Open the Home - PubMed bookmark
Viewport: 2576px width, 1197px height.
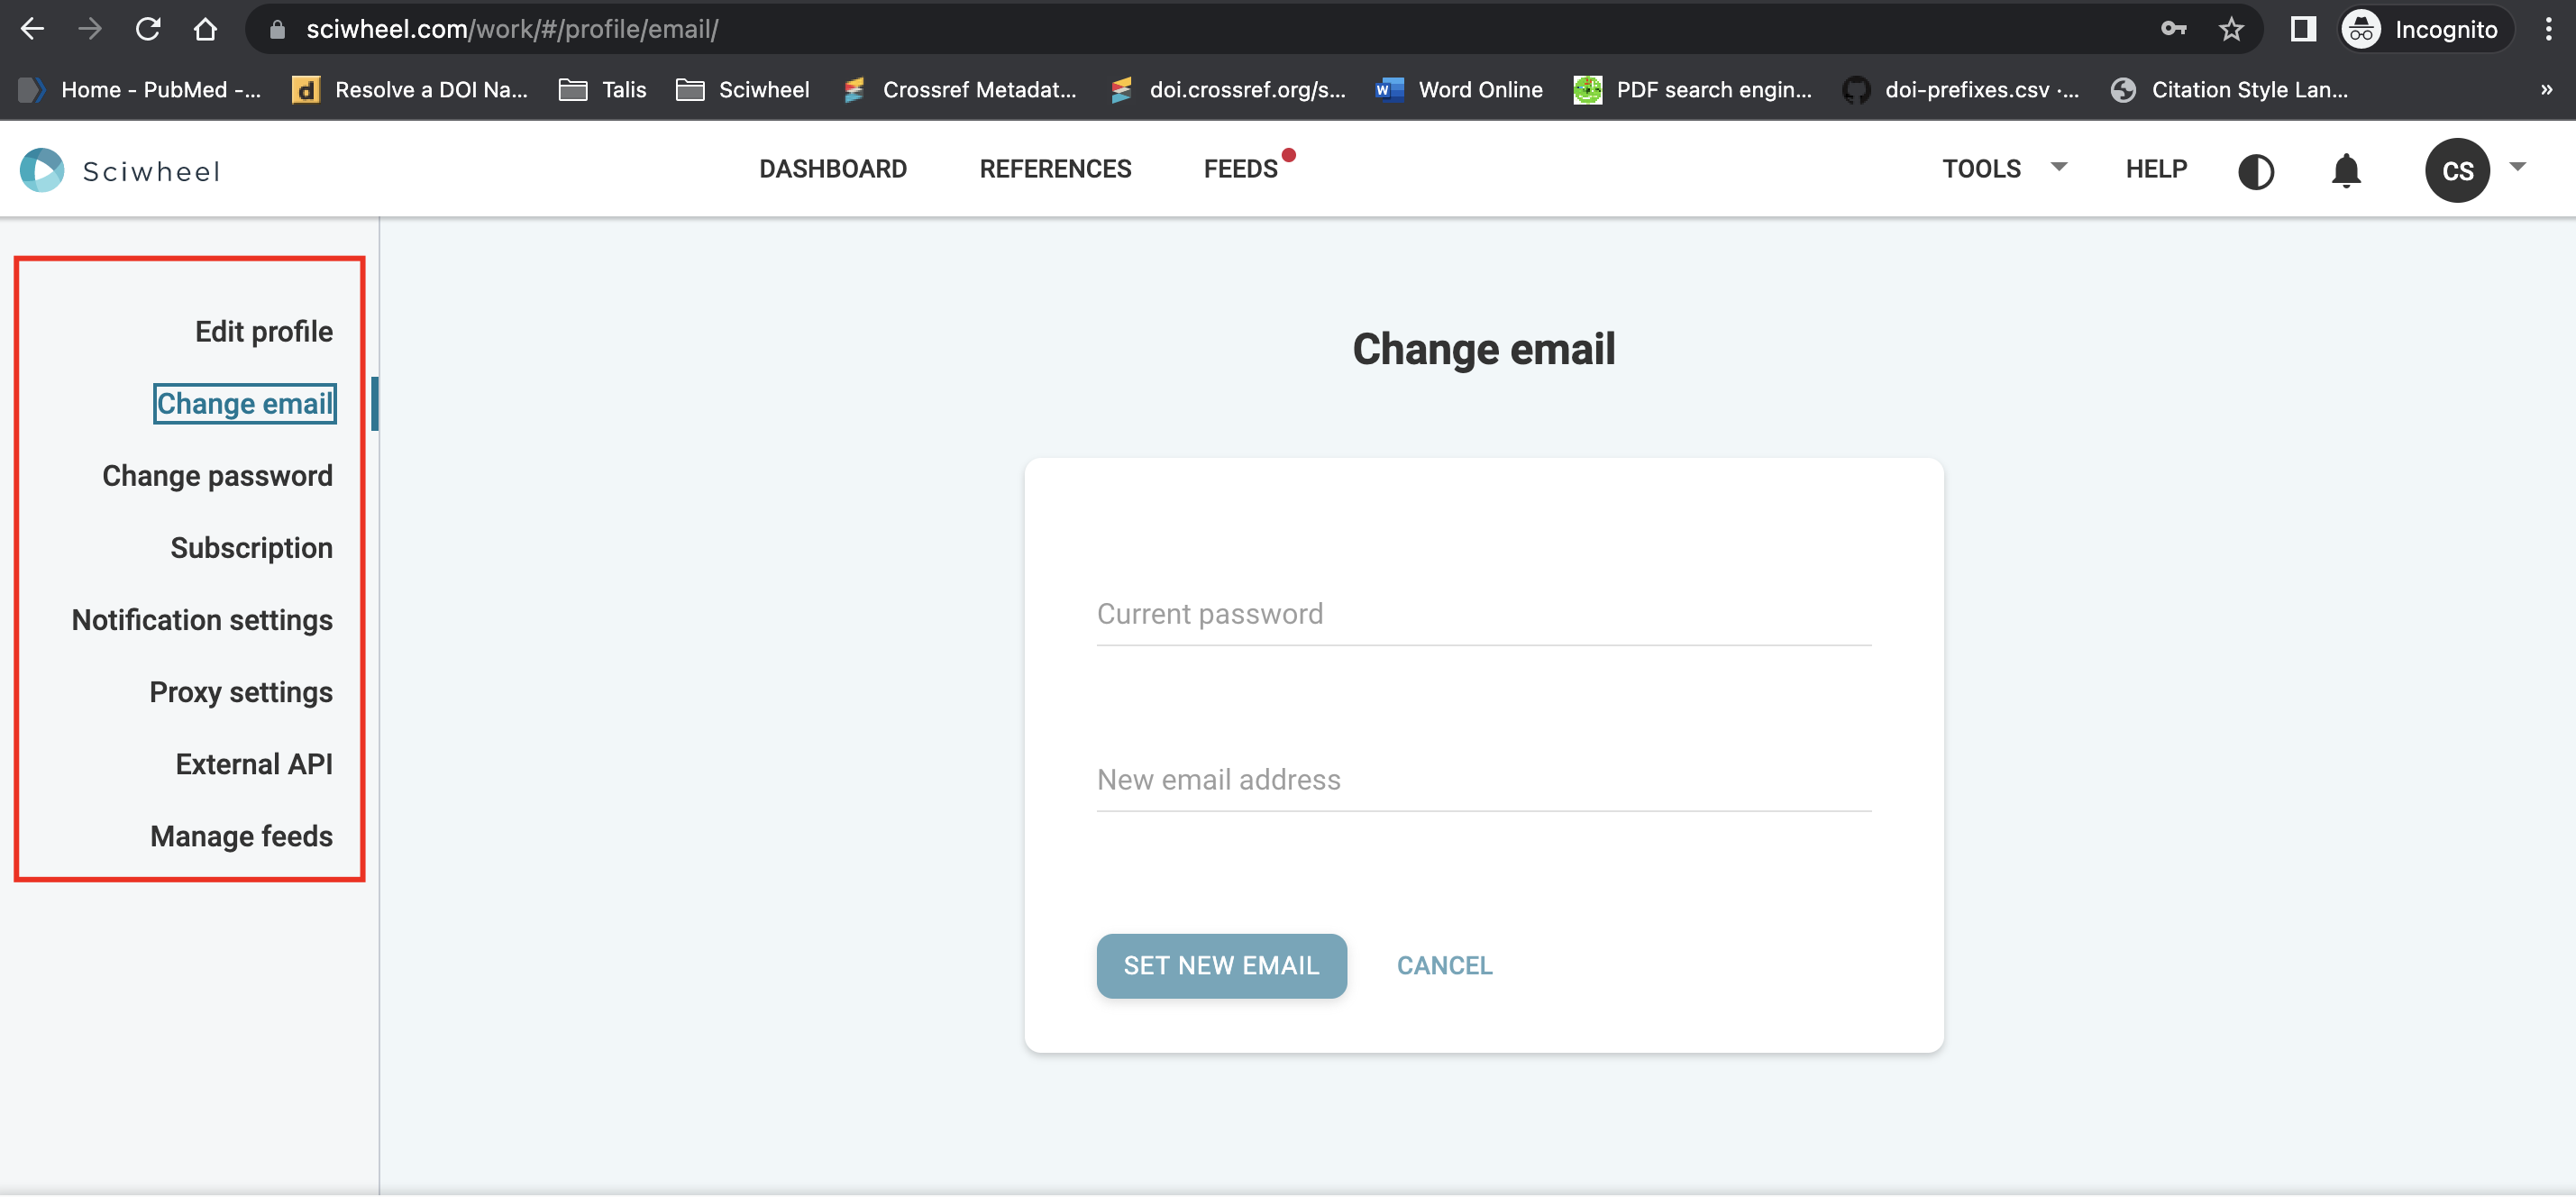(x=140, y=90)
